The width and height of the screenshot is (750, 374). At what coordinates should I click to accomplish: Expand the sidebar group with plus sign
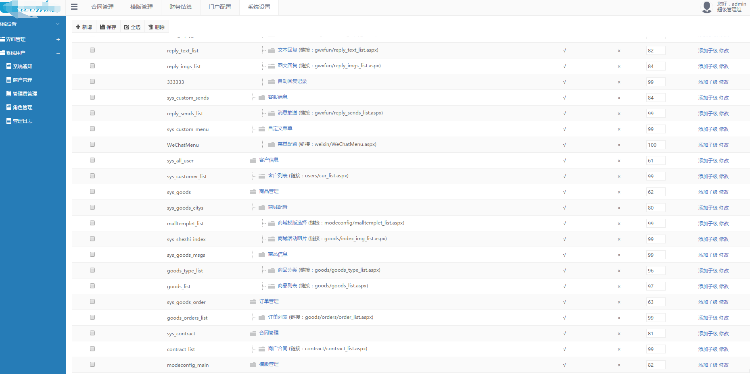(x=58, y=39)
